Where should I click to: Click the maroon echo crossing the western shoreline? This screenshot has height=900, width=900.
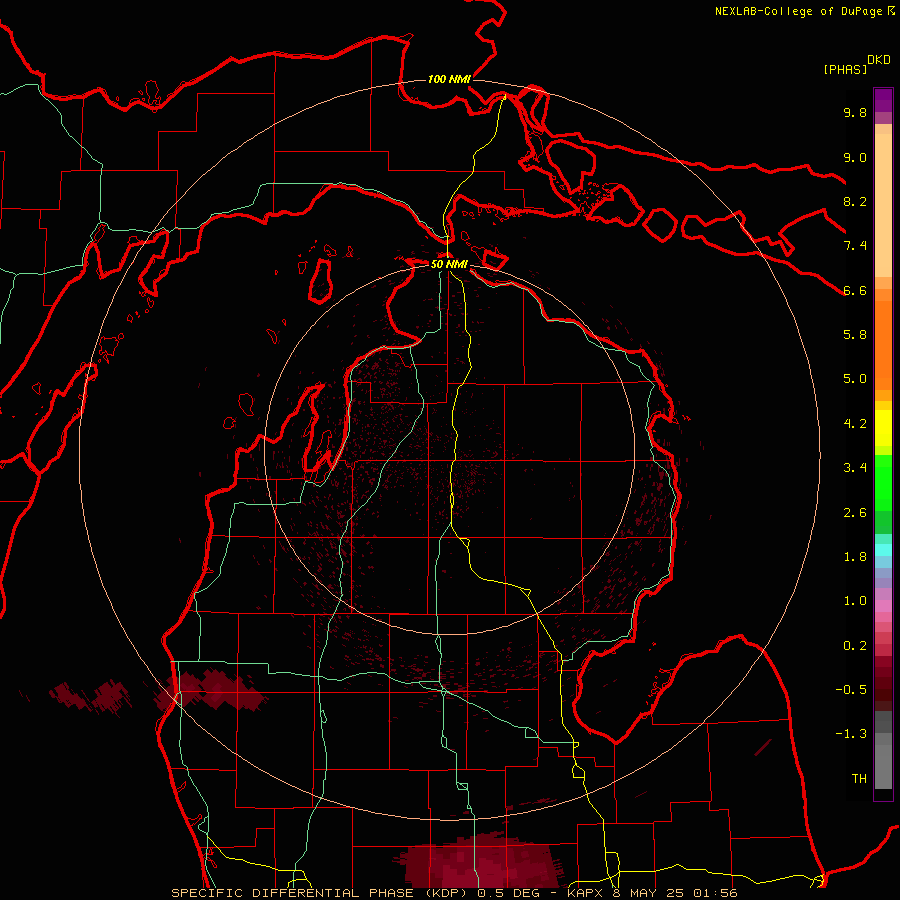211,690
